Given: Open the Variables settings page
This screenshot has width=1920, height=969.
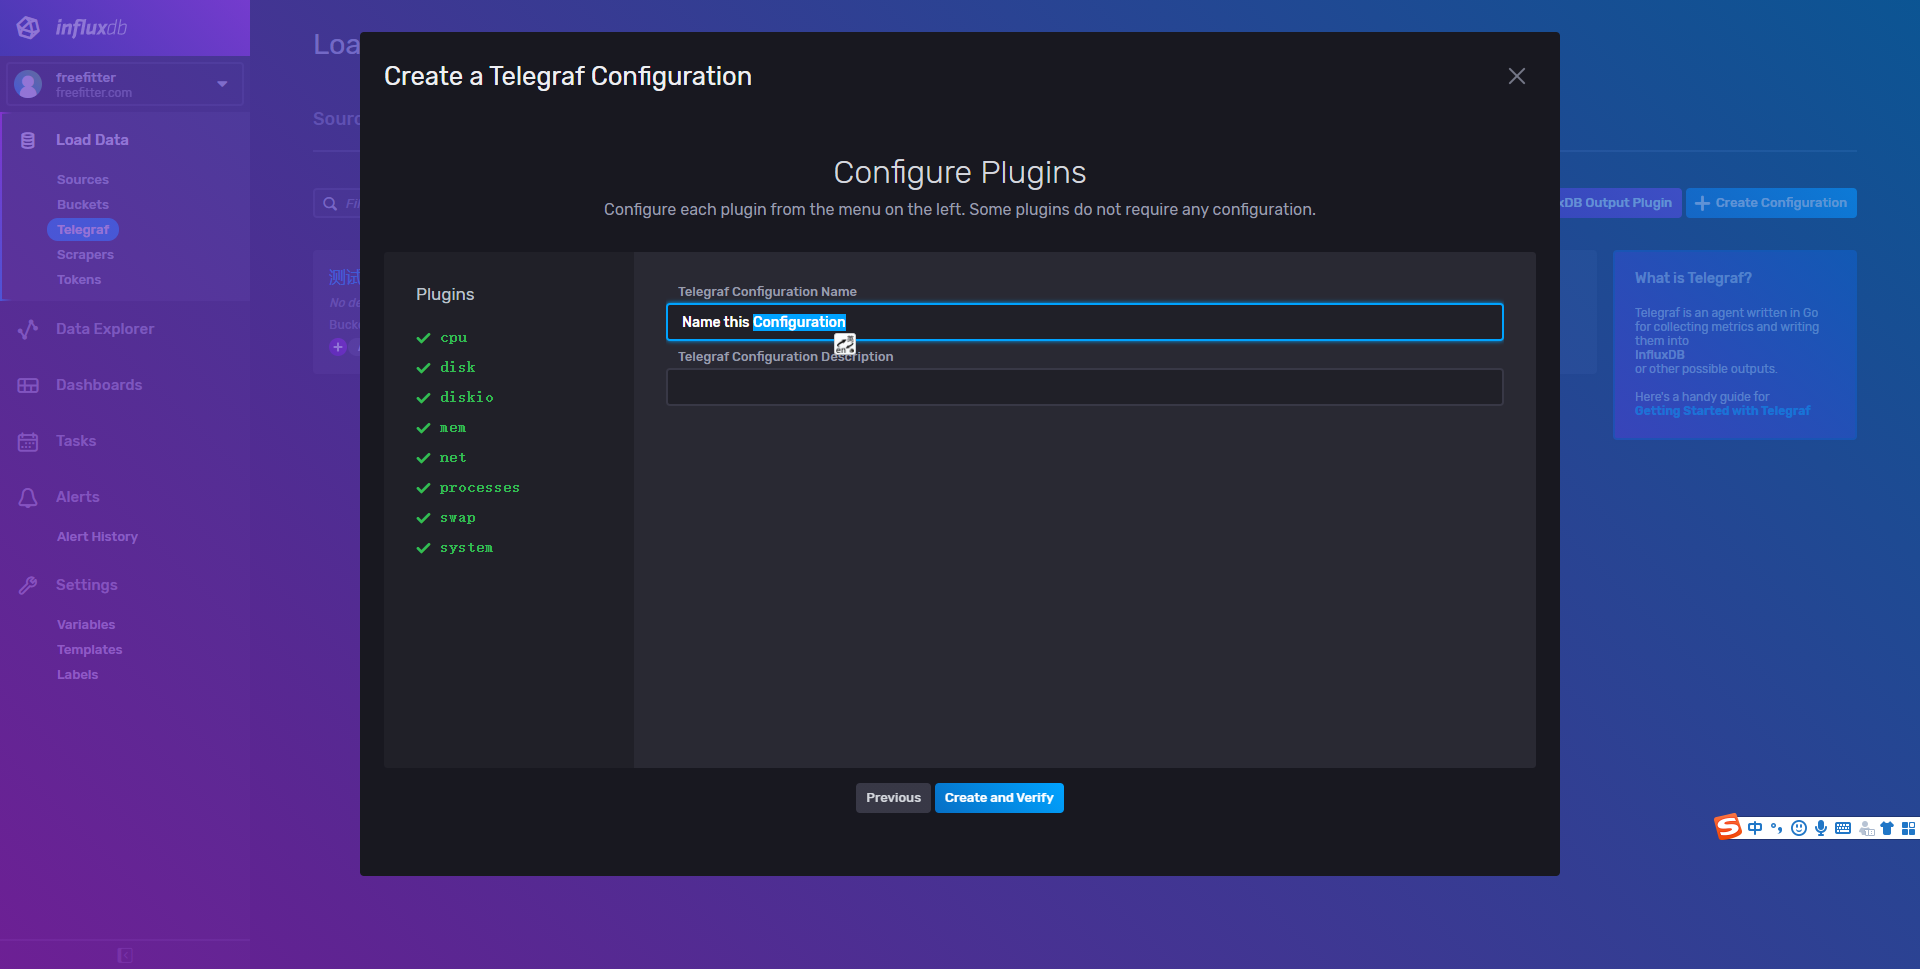Looking at the screenshot, I should (86, 625).
